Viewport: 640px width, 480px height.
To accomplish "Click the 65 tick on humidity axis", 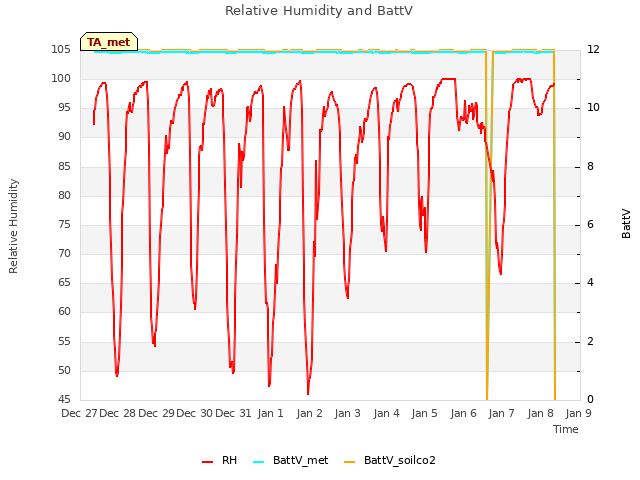I will coord(64,282).
